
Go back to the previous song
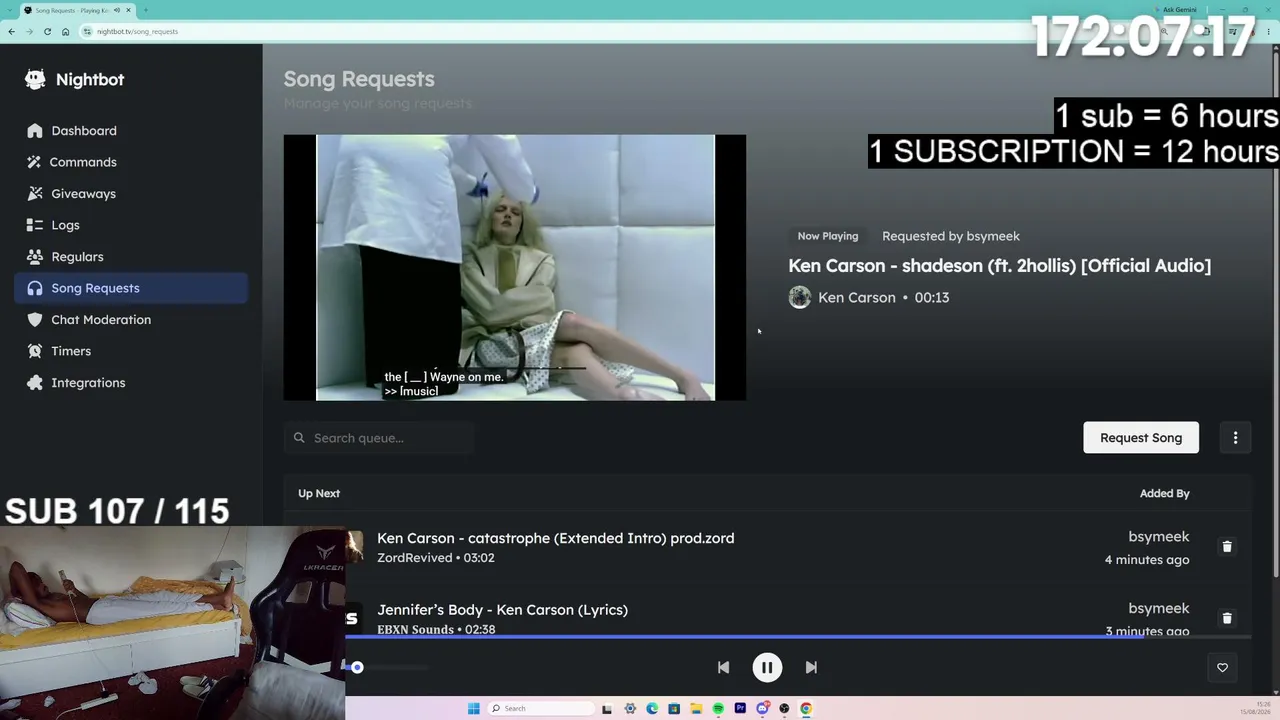pyautogui.click(x=723, y=667)
